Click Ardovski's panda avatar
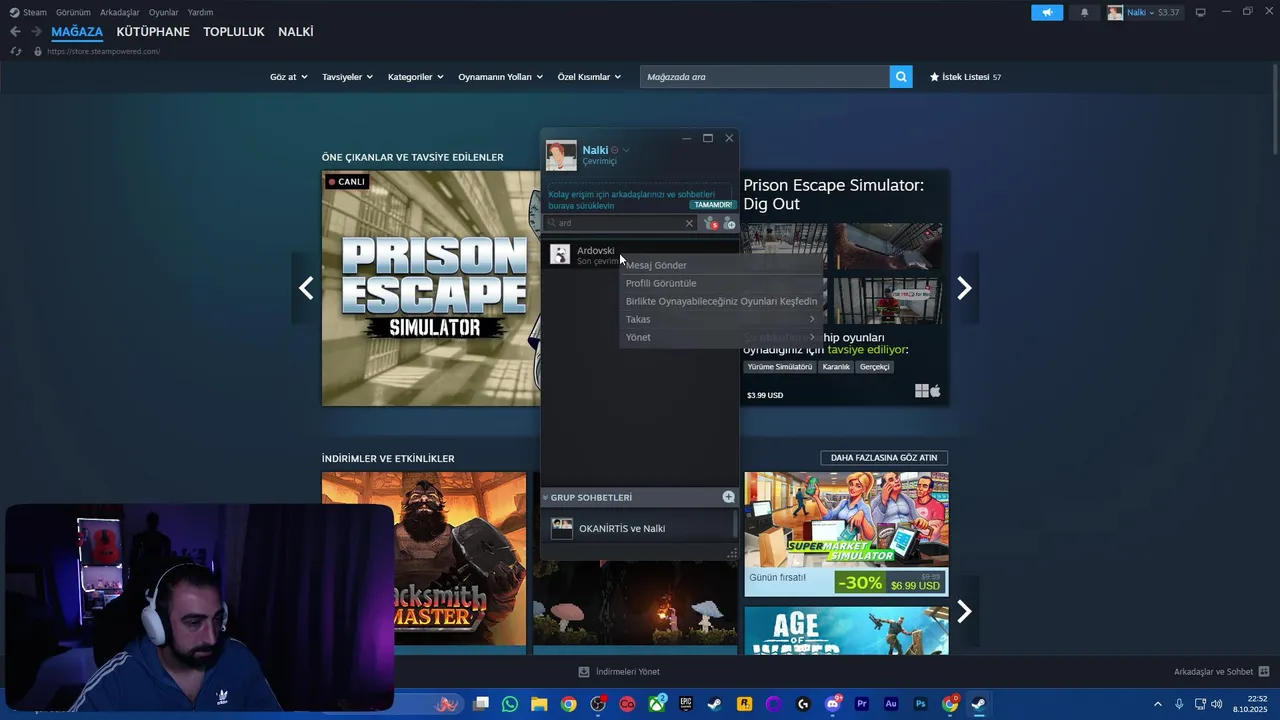 560,255
